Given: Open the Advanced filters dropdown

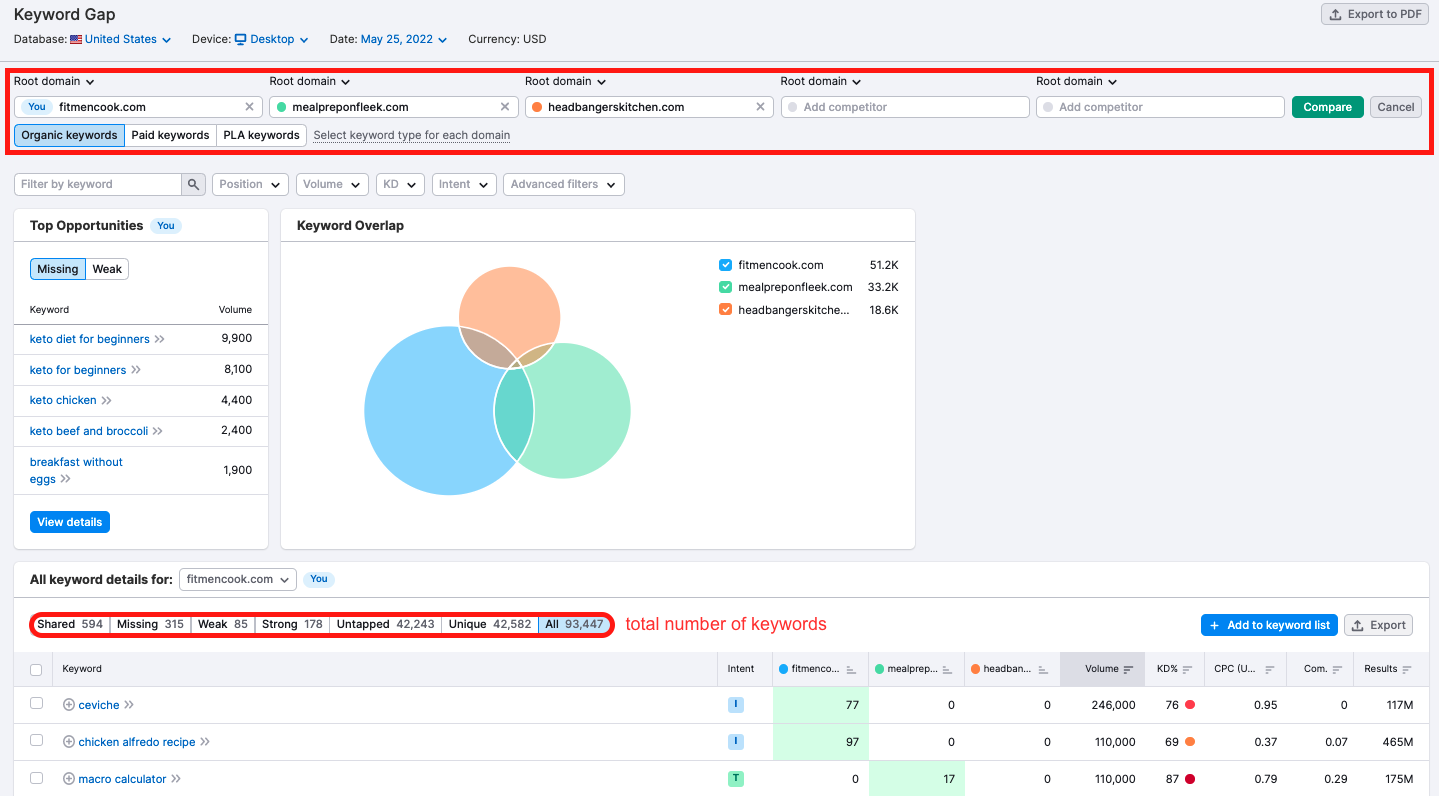Looking at the screenshot, I should 564,184.
